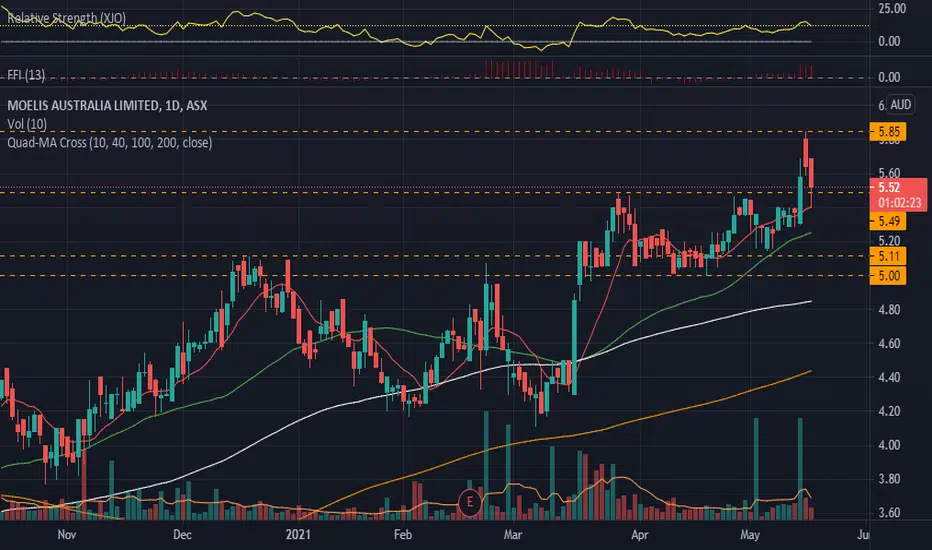Viewport: 932px width, 550px height.
Task: Click the Apr label on time axis
Action: 640,535
